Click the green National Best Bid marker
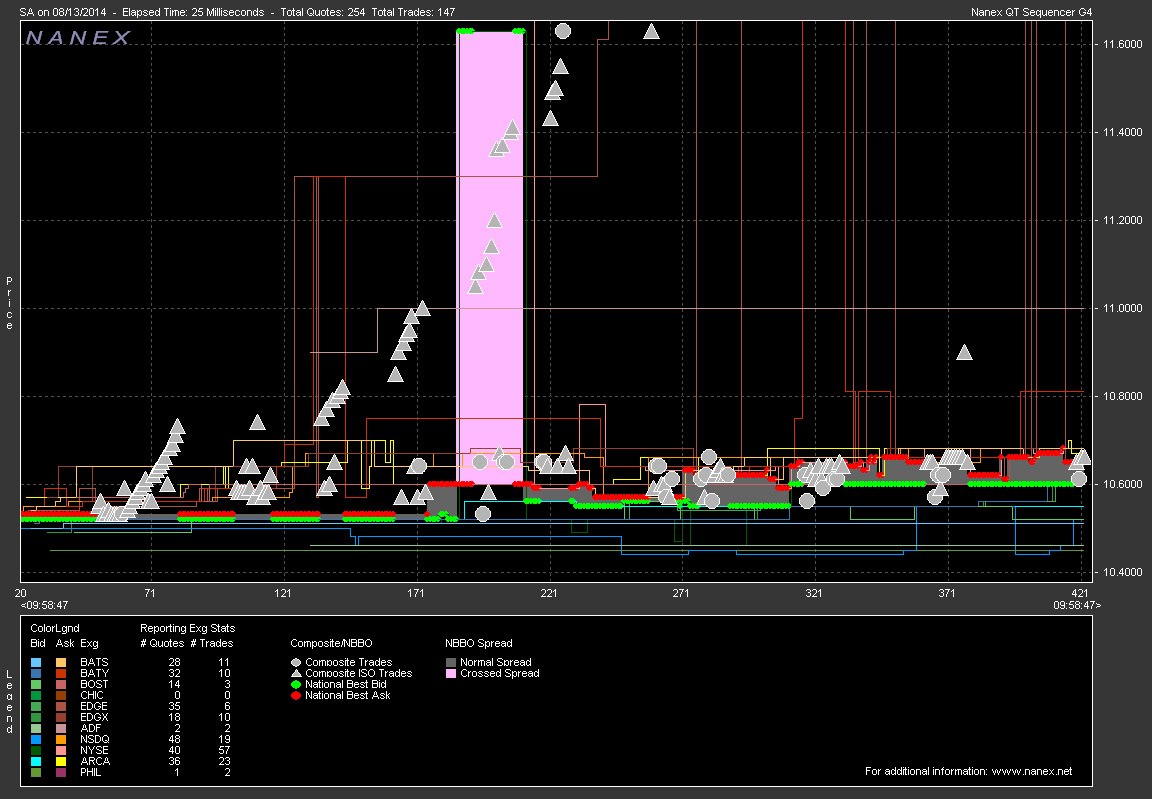This screenshot has width=1152, height=799. (296, 684)
